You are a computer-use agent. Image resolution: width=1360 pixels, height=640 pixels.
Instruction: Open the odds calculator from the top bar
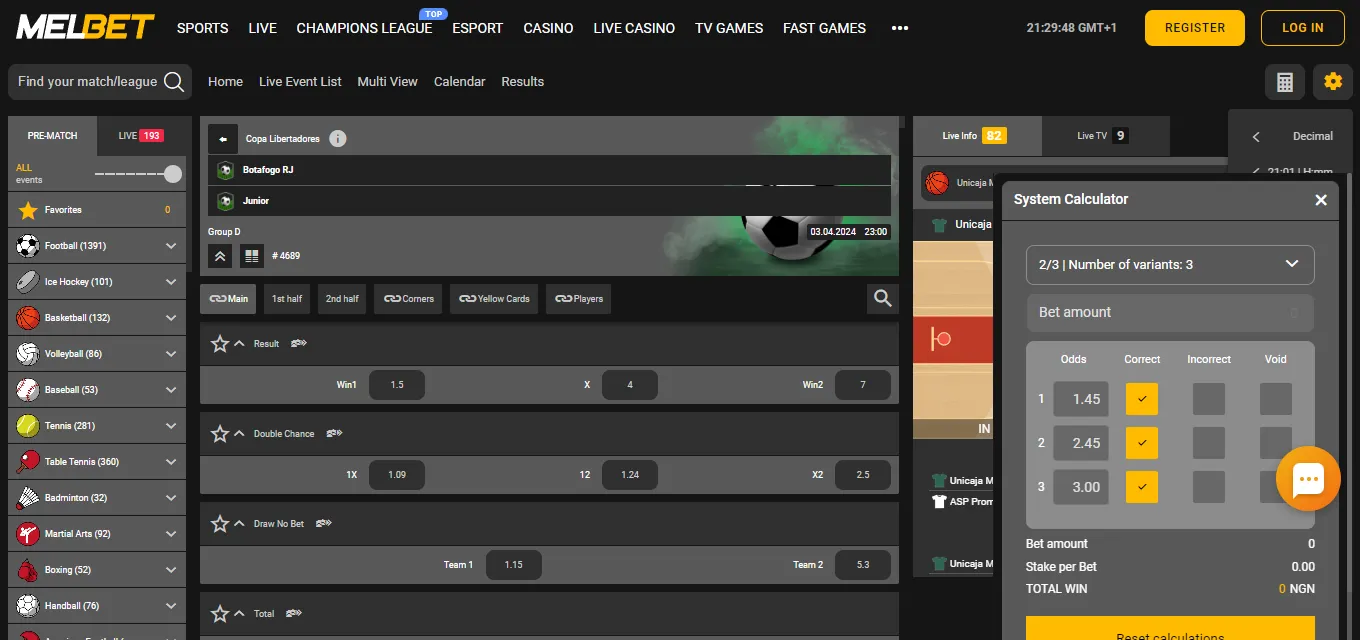(x=1284, y=81)
